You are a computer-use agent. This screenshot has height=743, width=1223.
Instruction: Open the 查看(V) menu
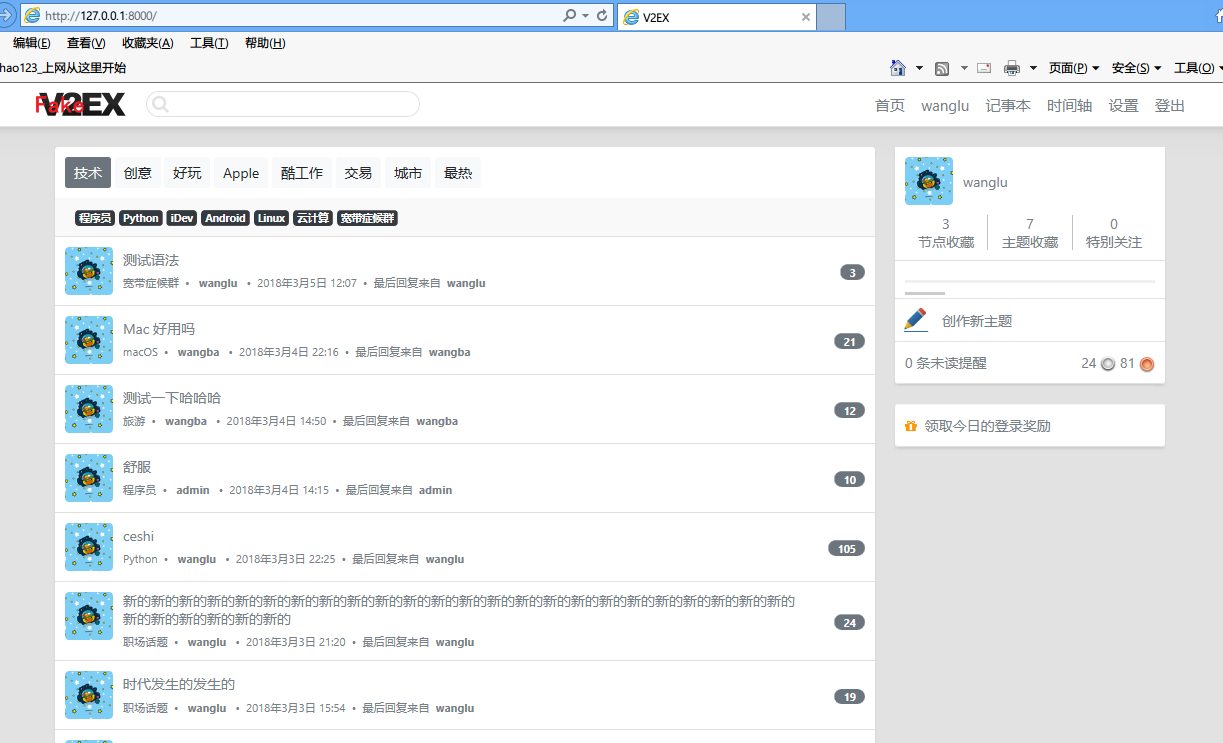(86, 43)
